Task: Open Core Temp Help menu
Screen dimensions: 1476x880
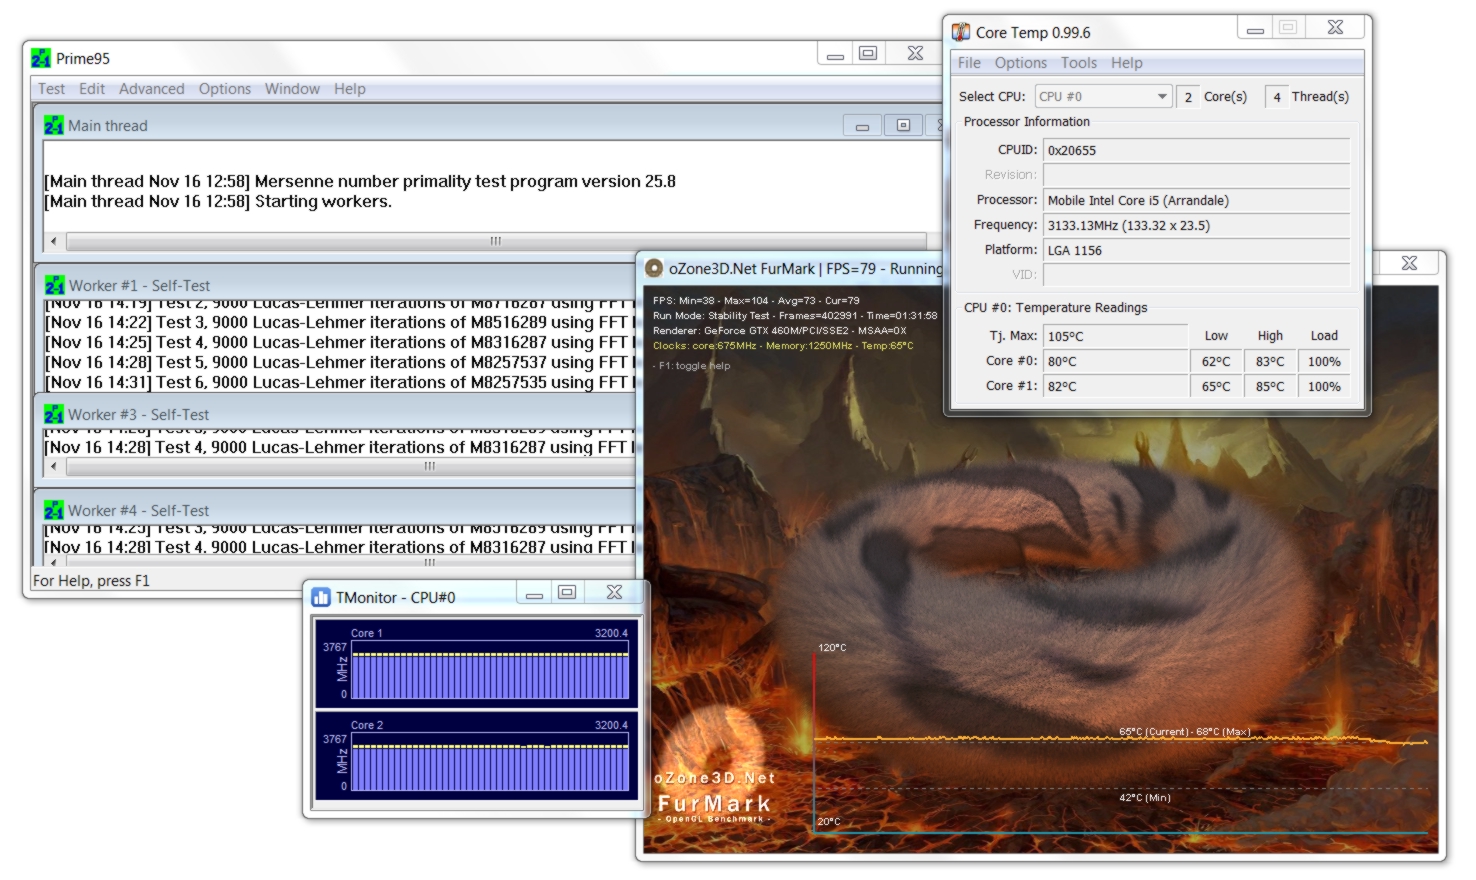Action: [1126, 63]
